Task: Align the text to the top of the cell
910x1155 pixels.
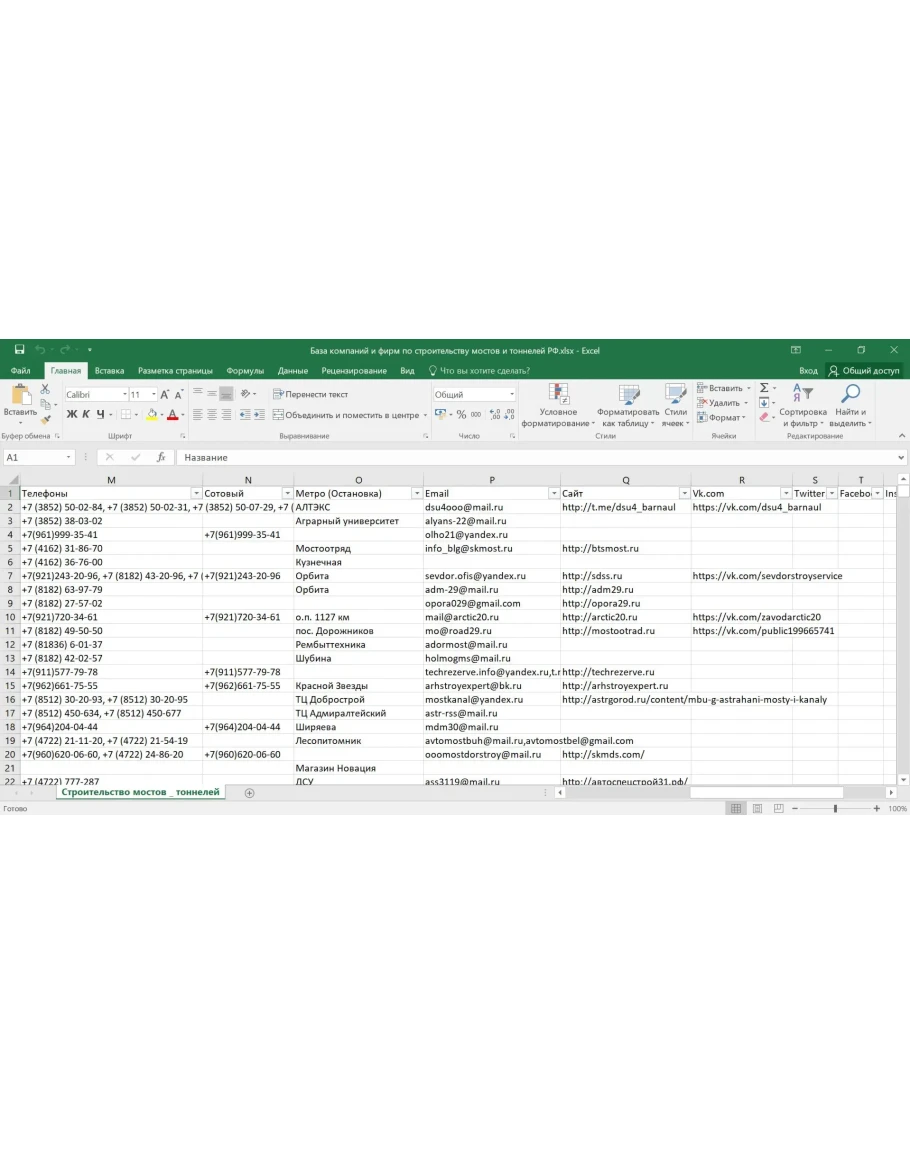Action: coord(197,393)
